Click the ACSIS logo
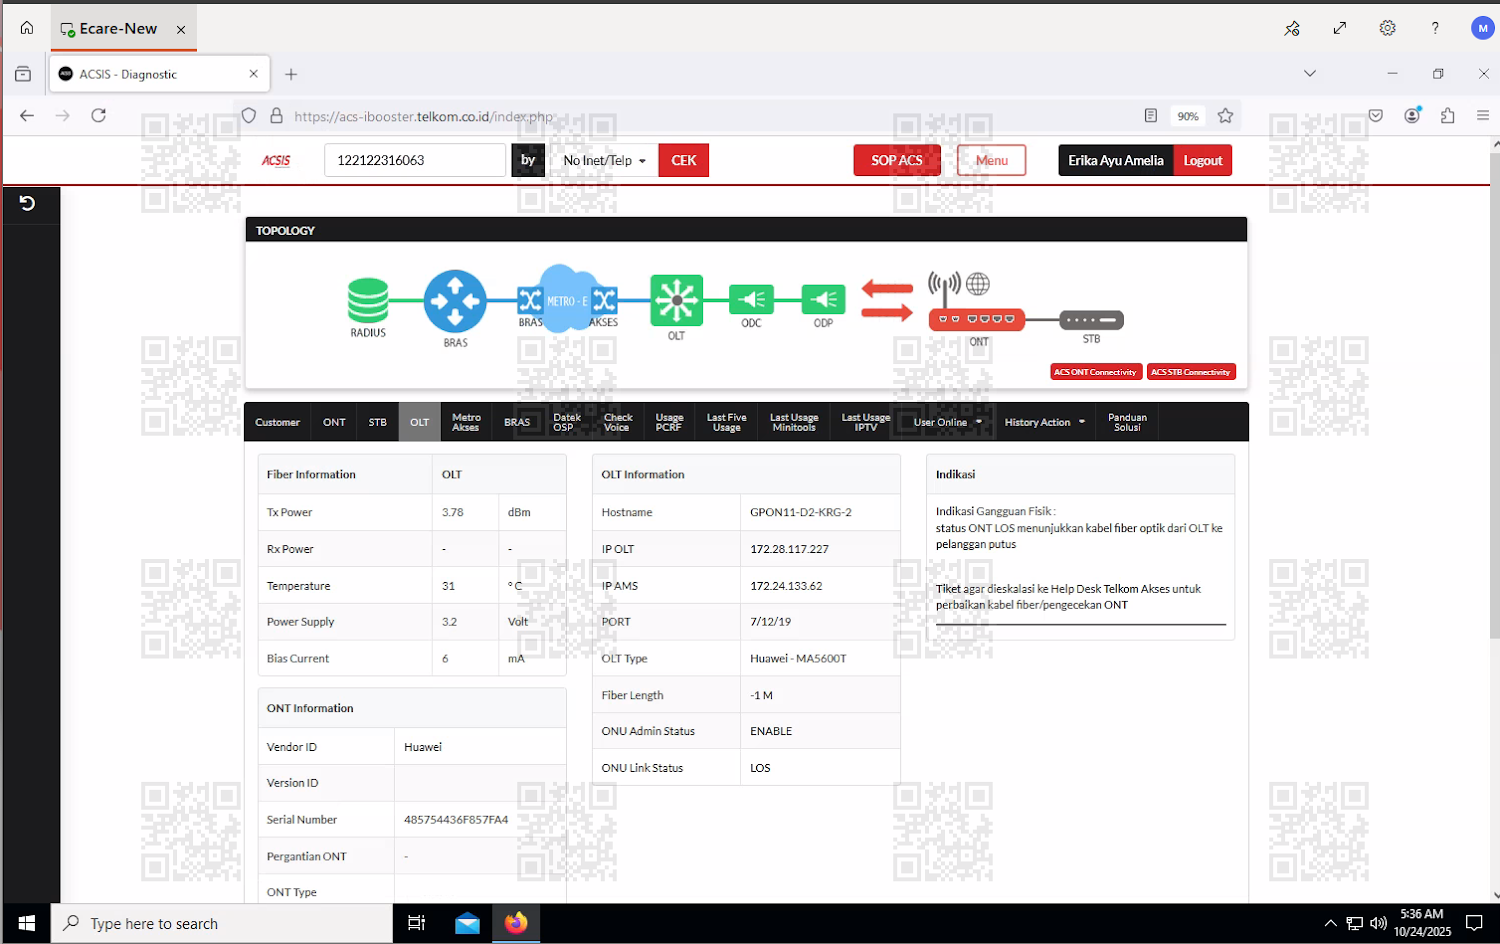Image resolution: width=1500 pixels, height=944 pixels. tap(276, 160)
